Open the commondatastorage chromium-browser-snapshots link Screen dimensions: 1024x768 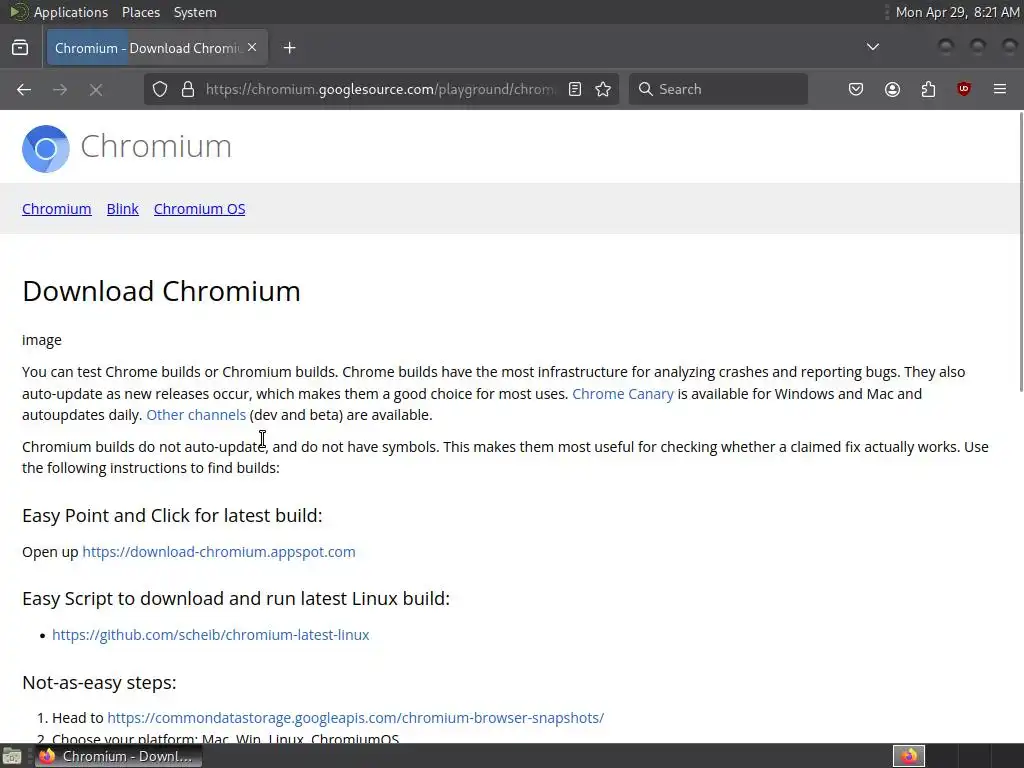click(355, 718)
